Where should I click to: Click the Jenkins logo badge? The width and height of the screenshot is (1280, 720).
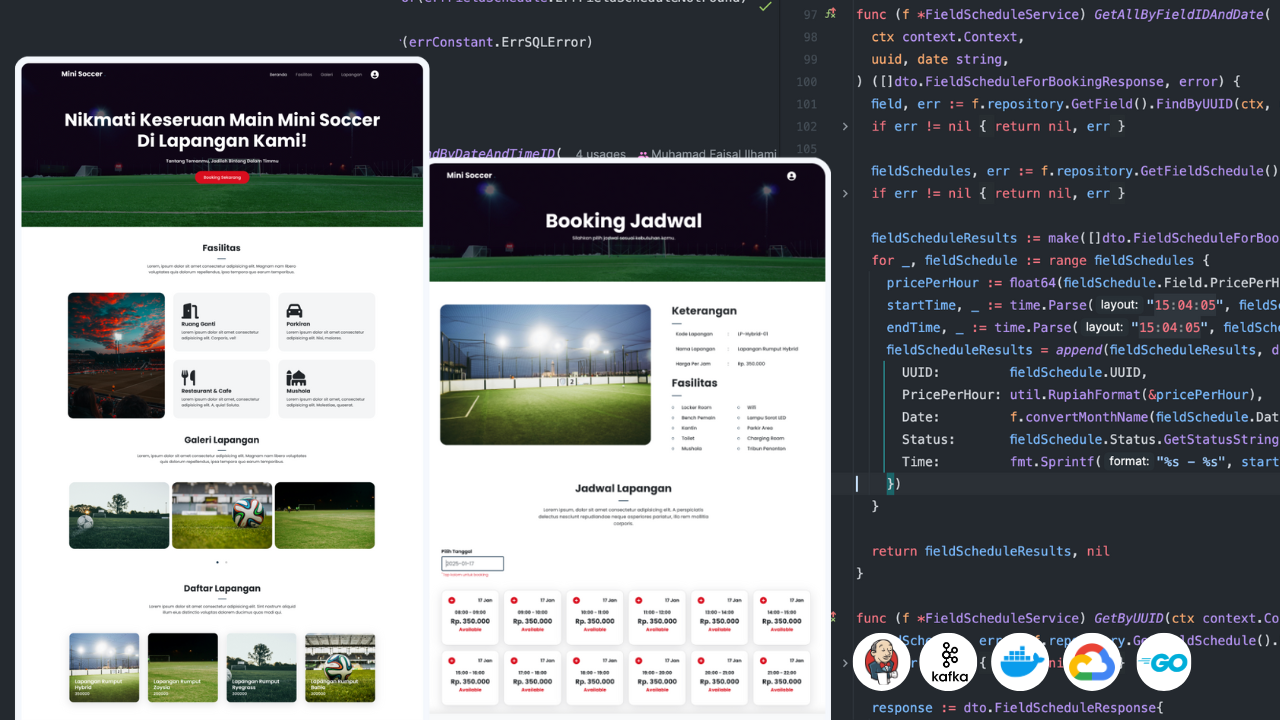[881, 662]
